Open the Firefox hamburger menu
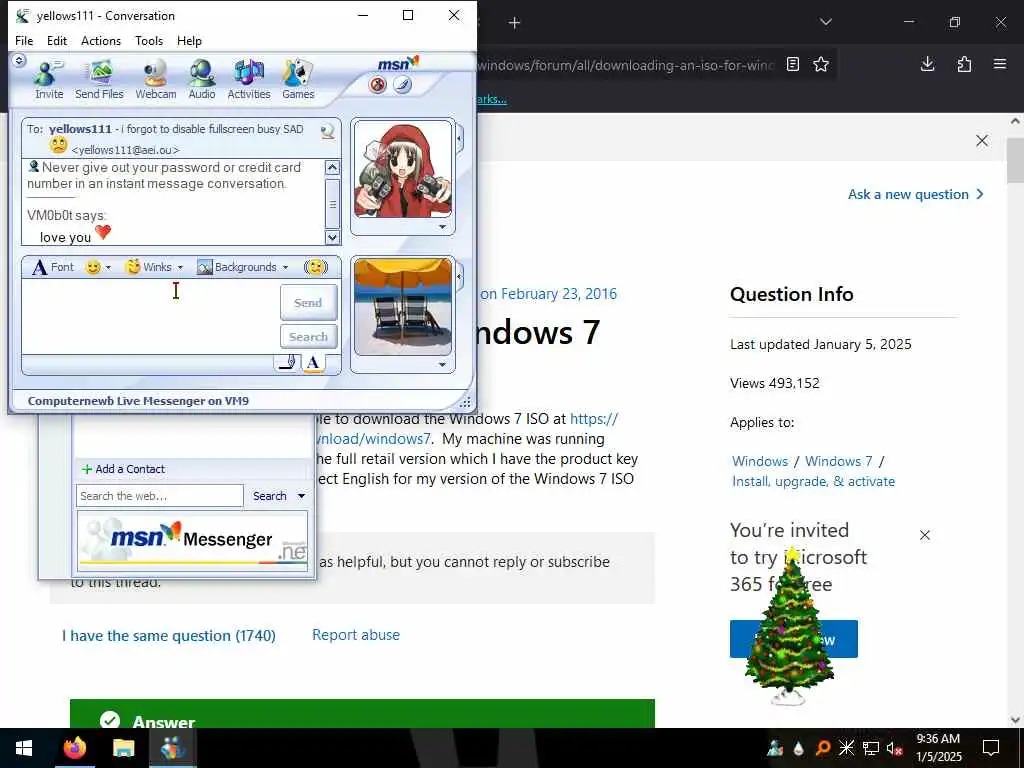 (x=1000, y=64)
